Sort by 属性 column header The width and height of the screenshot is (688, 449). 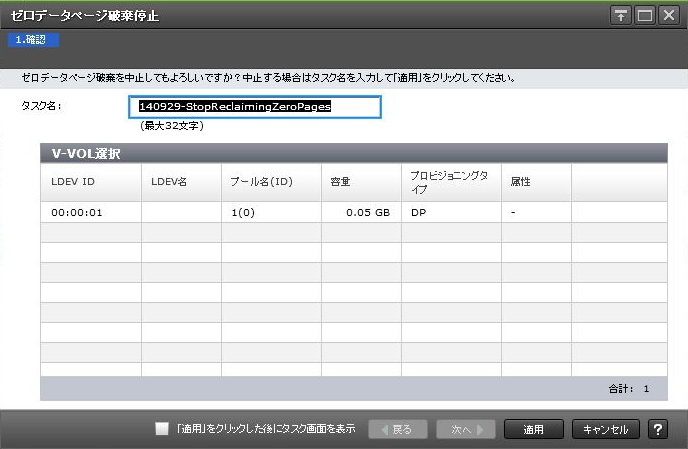[536, 182]
